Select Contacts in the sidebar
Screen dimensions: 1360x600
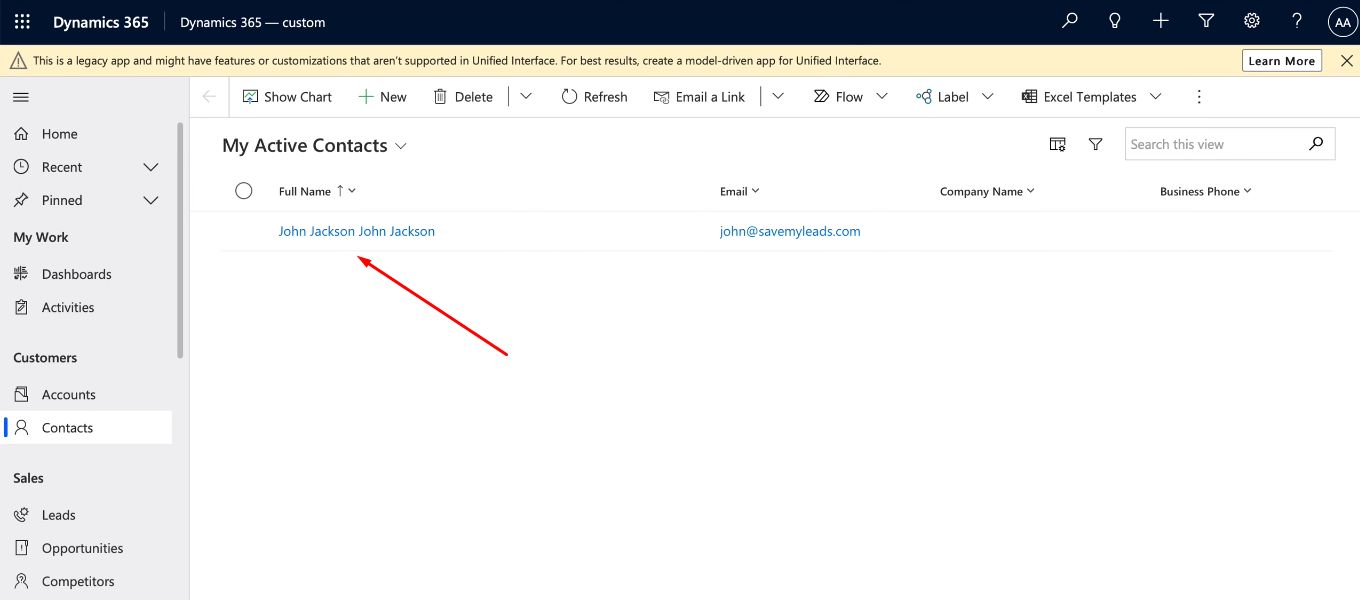(x=86, y=427)
